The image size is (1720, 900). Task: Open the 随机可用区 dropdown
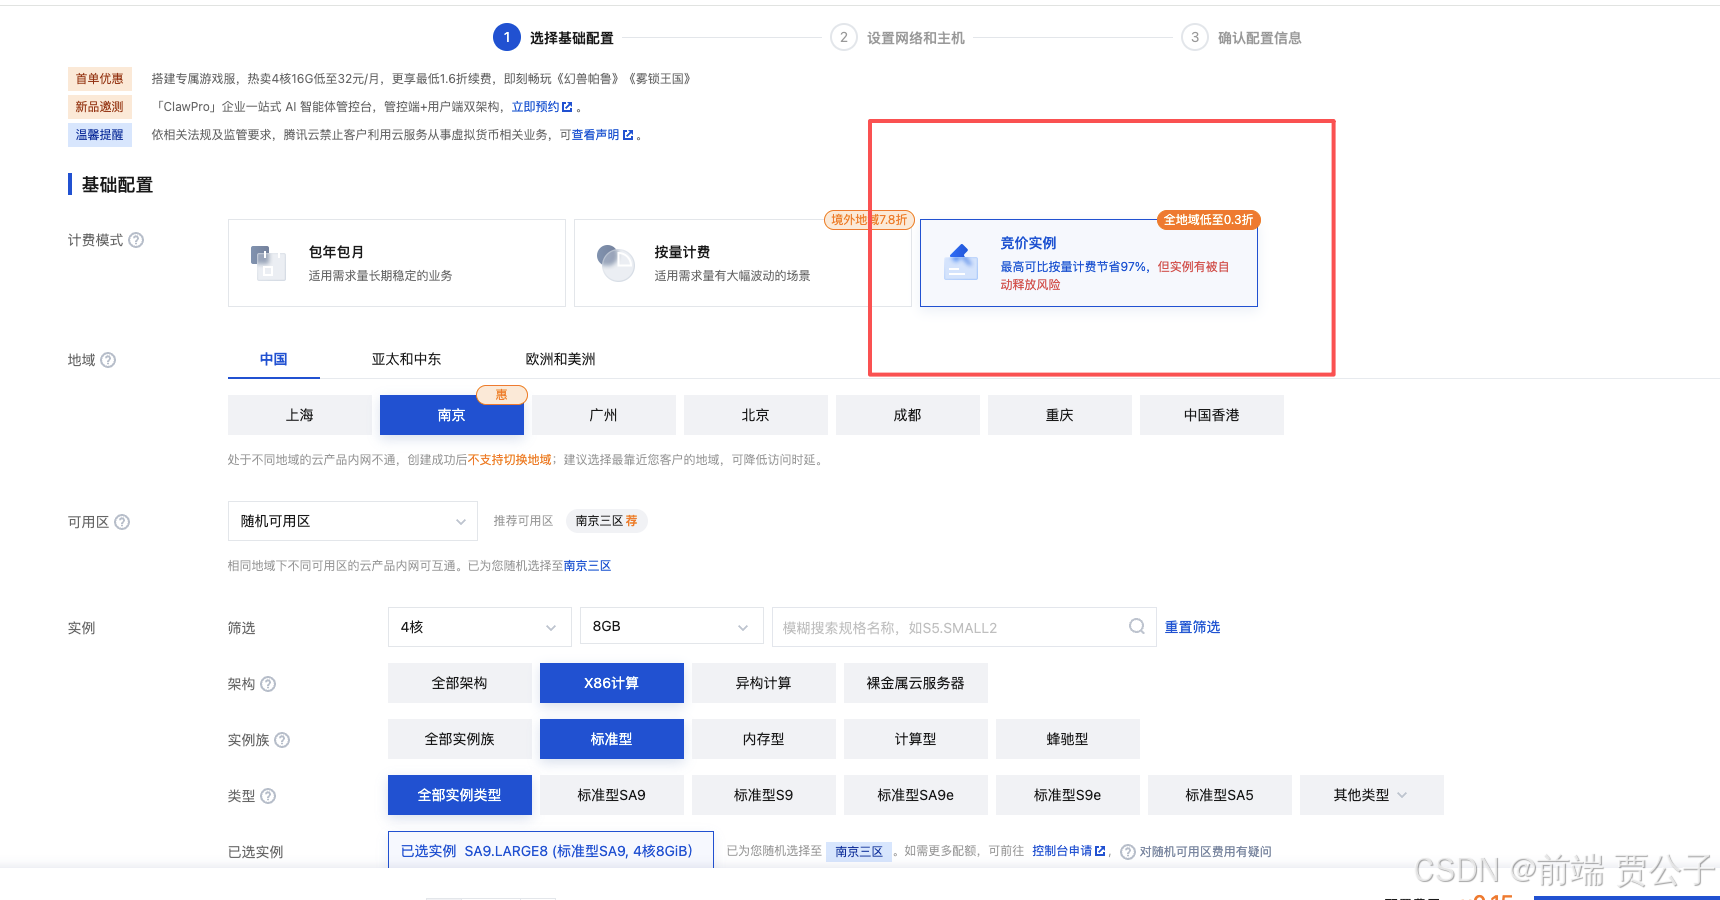(x=353, y=521)
